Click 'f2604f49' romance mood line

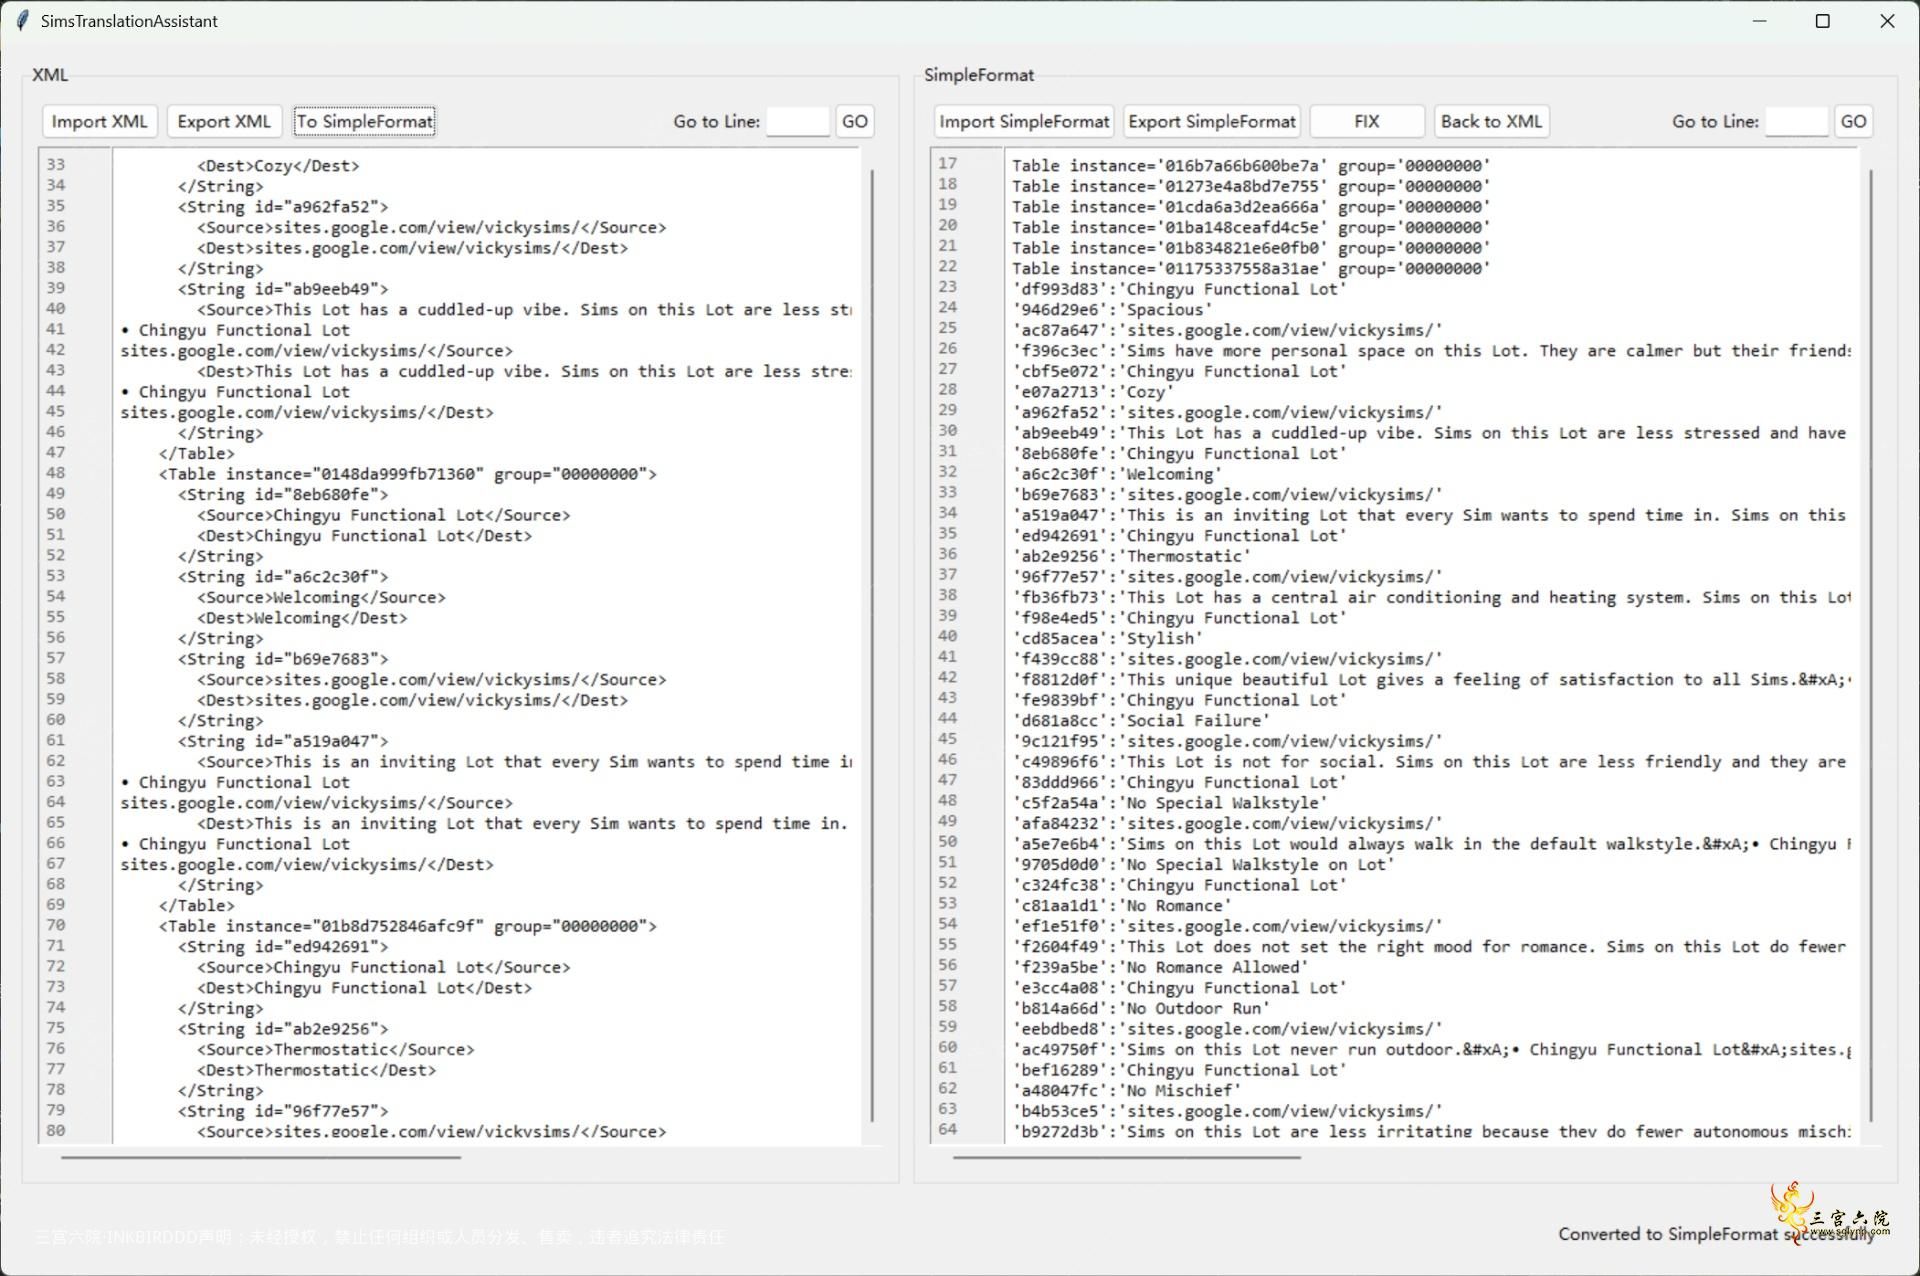coord(1429,947)
